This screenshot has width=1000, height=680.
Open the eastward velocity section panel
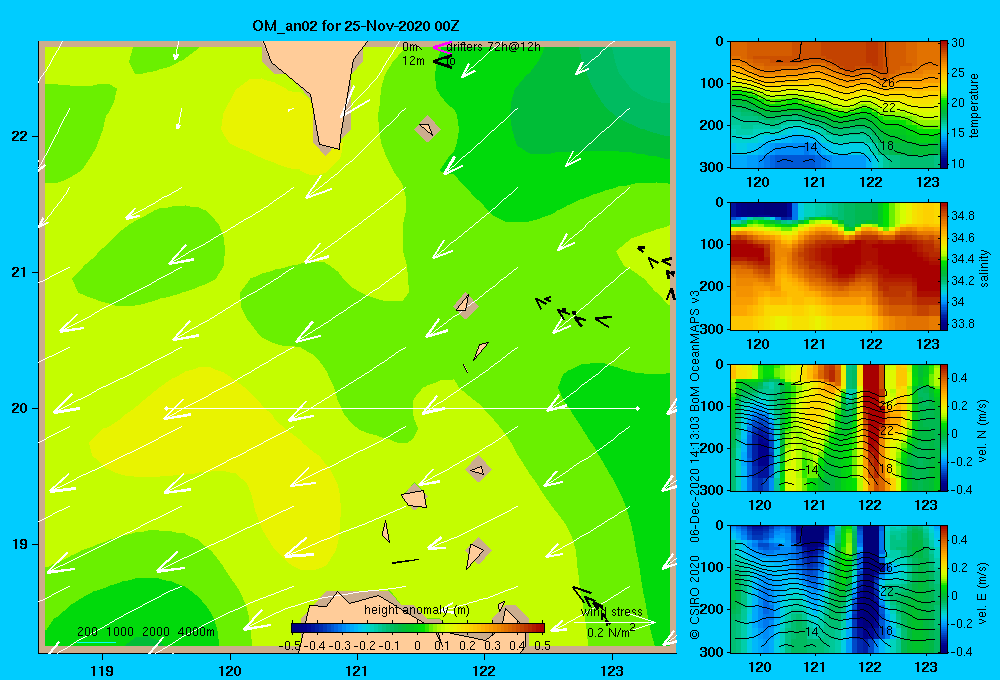[x=834, y=589]
